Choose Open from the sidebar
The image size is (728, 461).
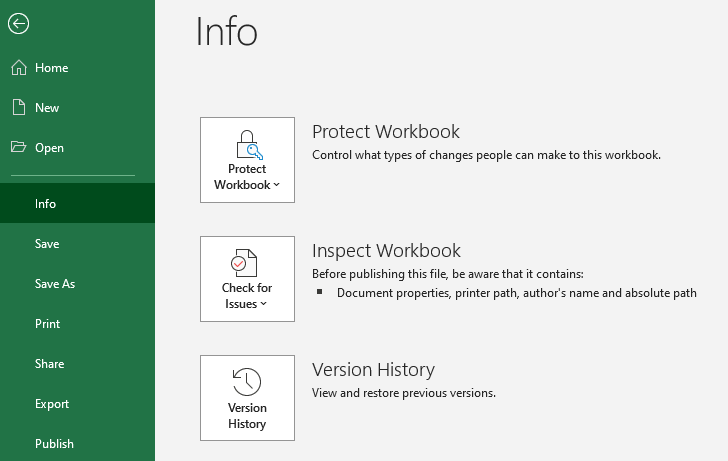pyautogui.click(x=78, y=148)
